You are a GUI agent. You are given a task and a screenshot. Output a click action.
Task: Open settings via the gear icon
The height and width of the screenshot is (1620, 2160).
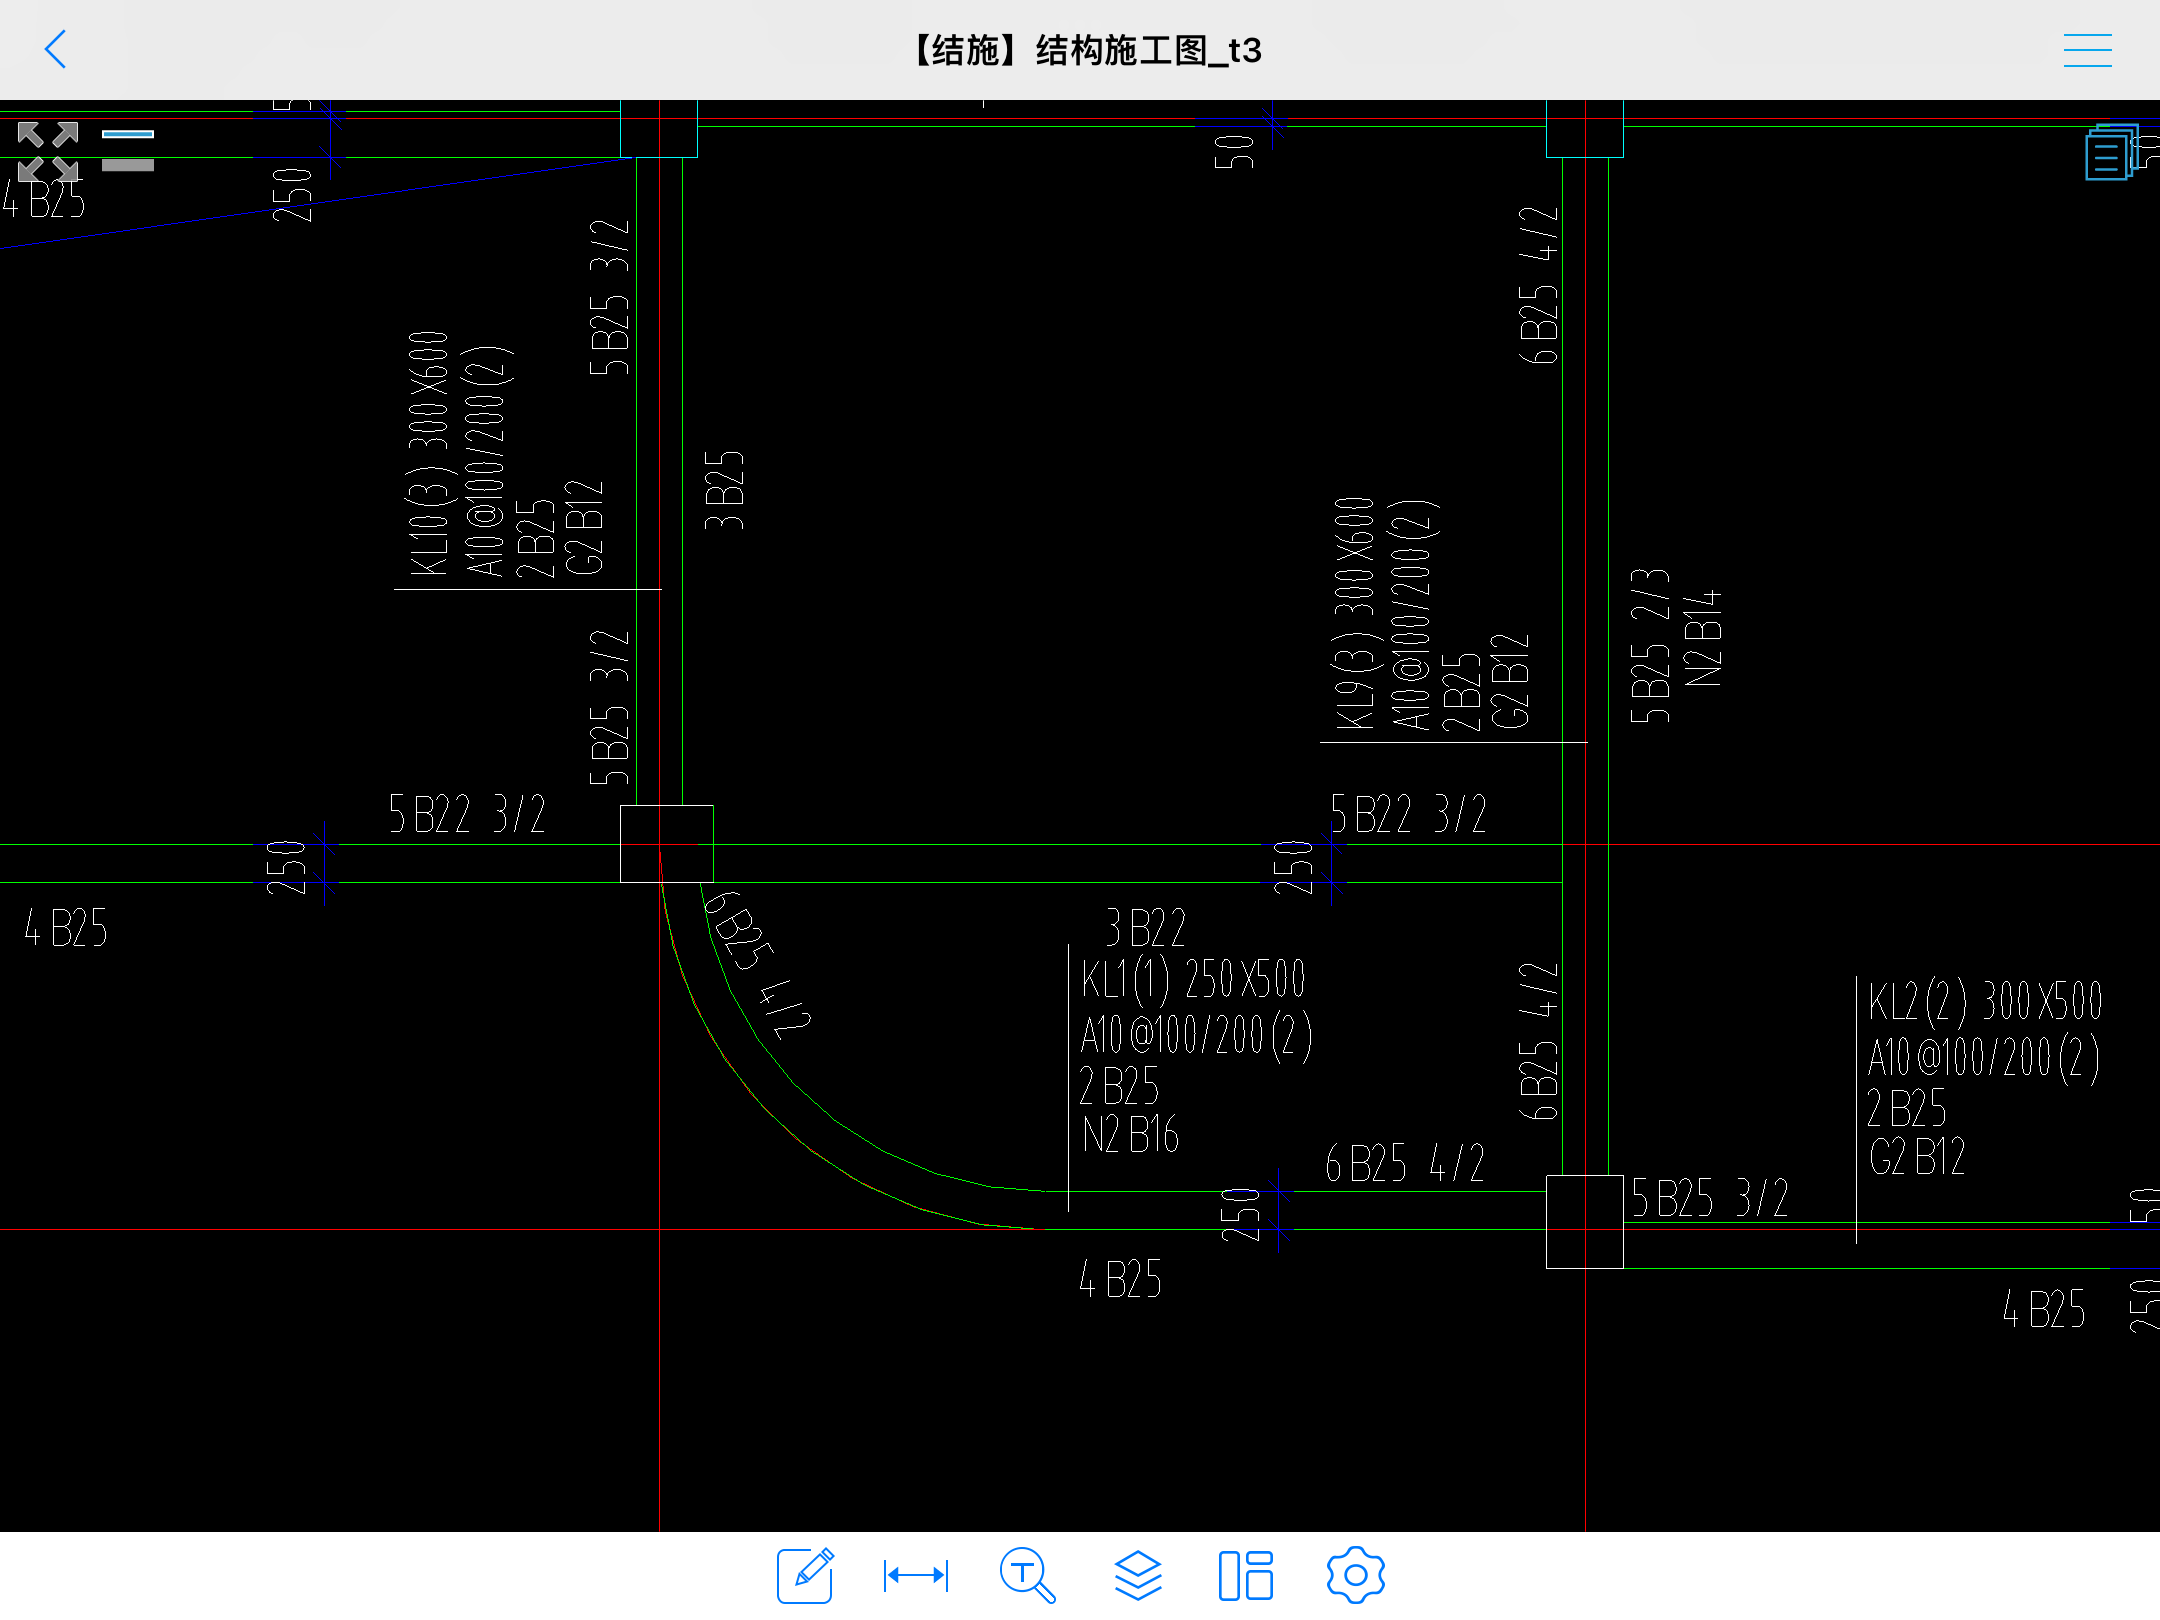(1355, 1575)
